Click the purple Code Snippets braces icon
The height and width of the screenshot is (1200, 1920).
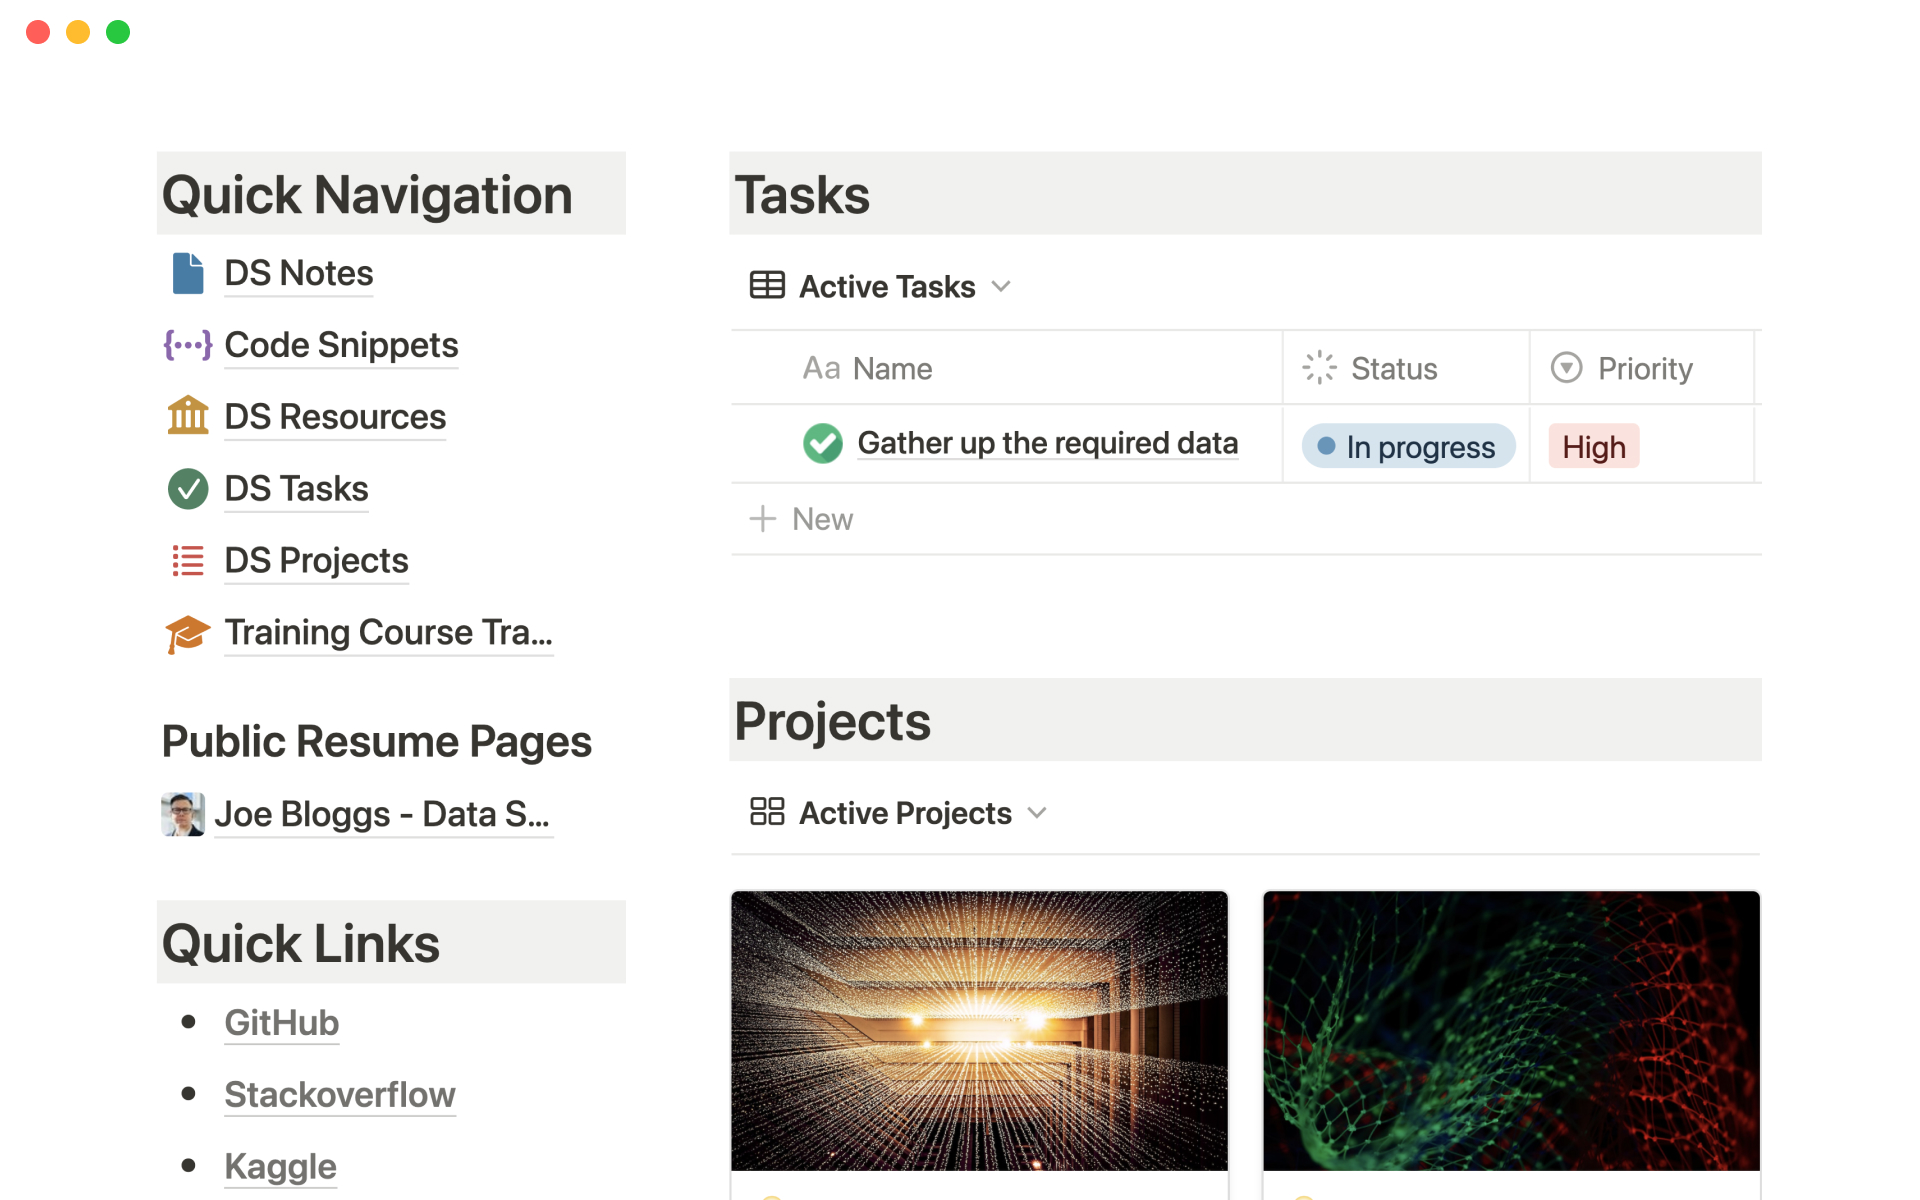pos(187,345)
